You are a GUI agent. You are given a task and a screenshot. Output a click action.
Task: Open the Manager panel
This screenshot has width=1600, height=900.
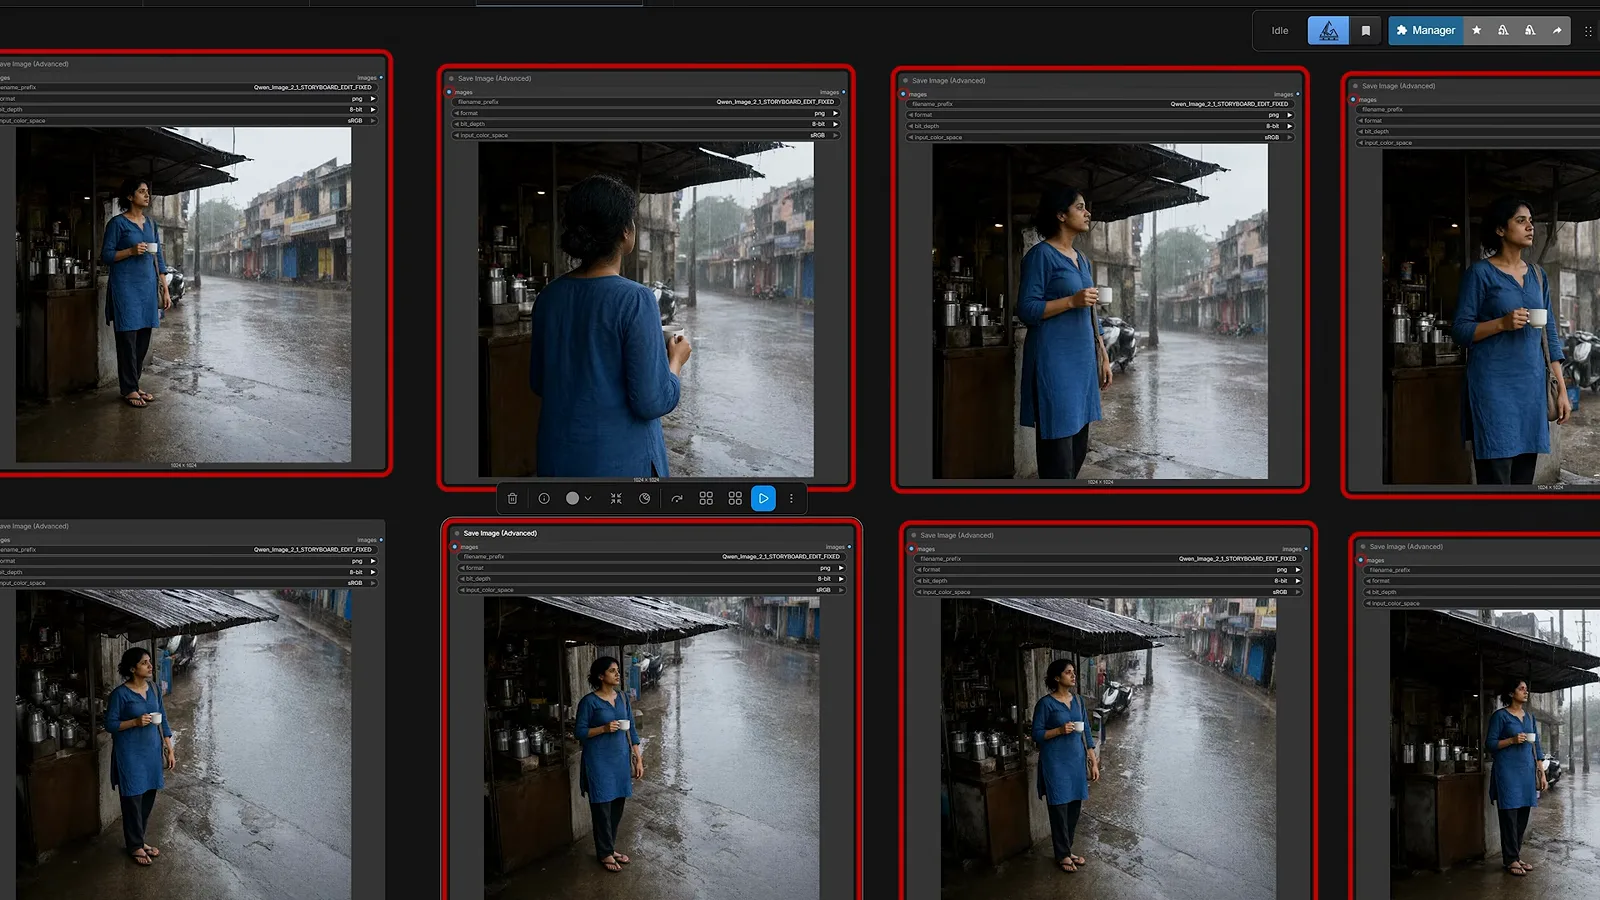pos(1425,31)
